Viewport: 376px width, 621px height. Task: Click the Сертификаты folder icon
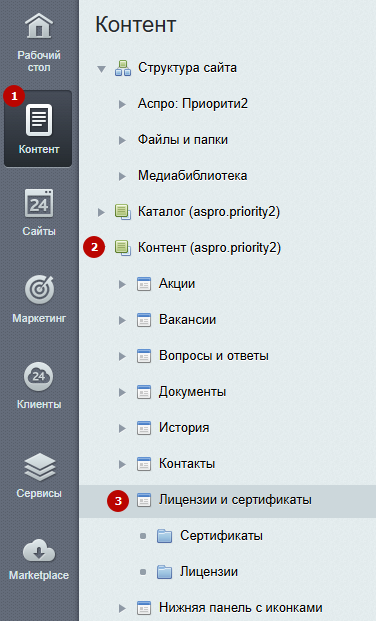pos(164,536)
